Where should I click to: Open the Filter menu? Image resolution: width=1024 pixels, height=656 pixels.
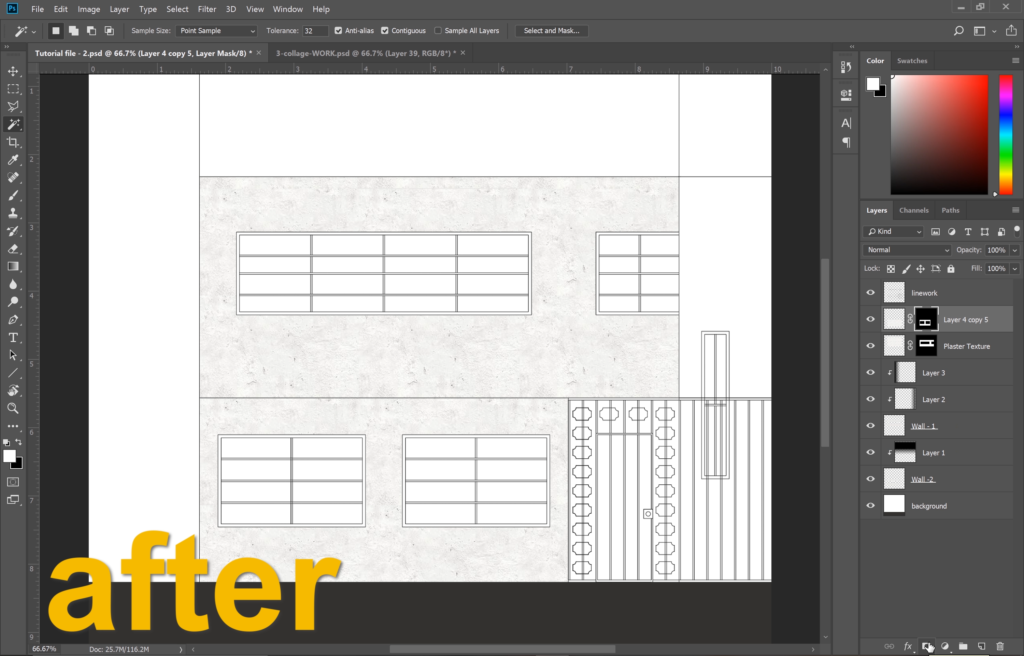click(x=207, y=9)
